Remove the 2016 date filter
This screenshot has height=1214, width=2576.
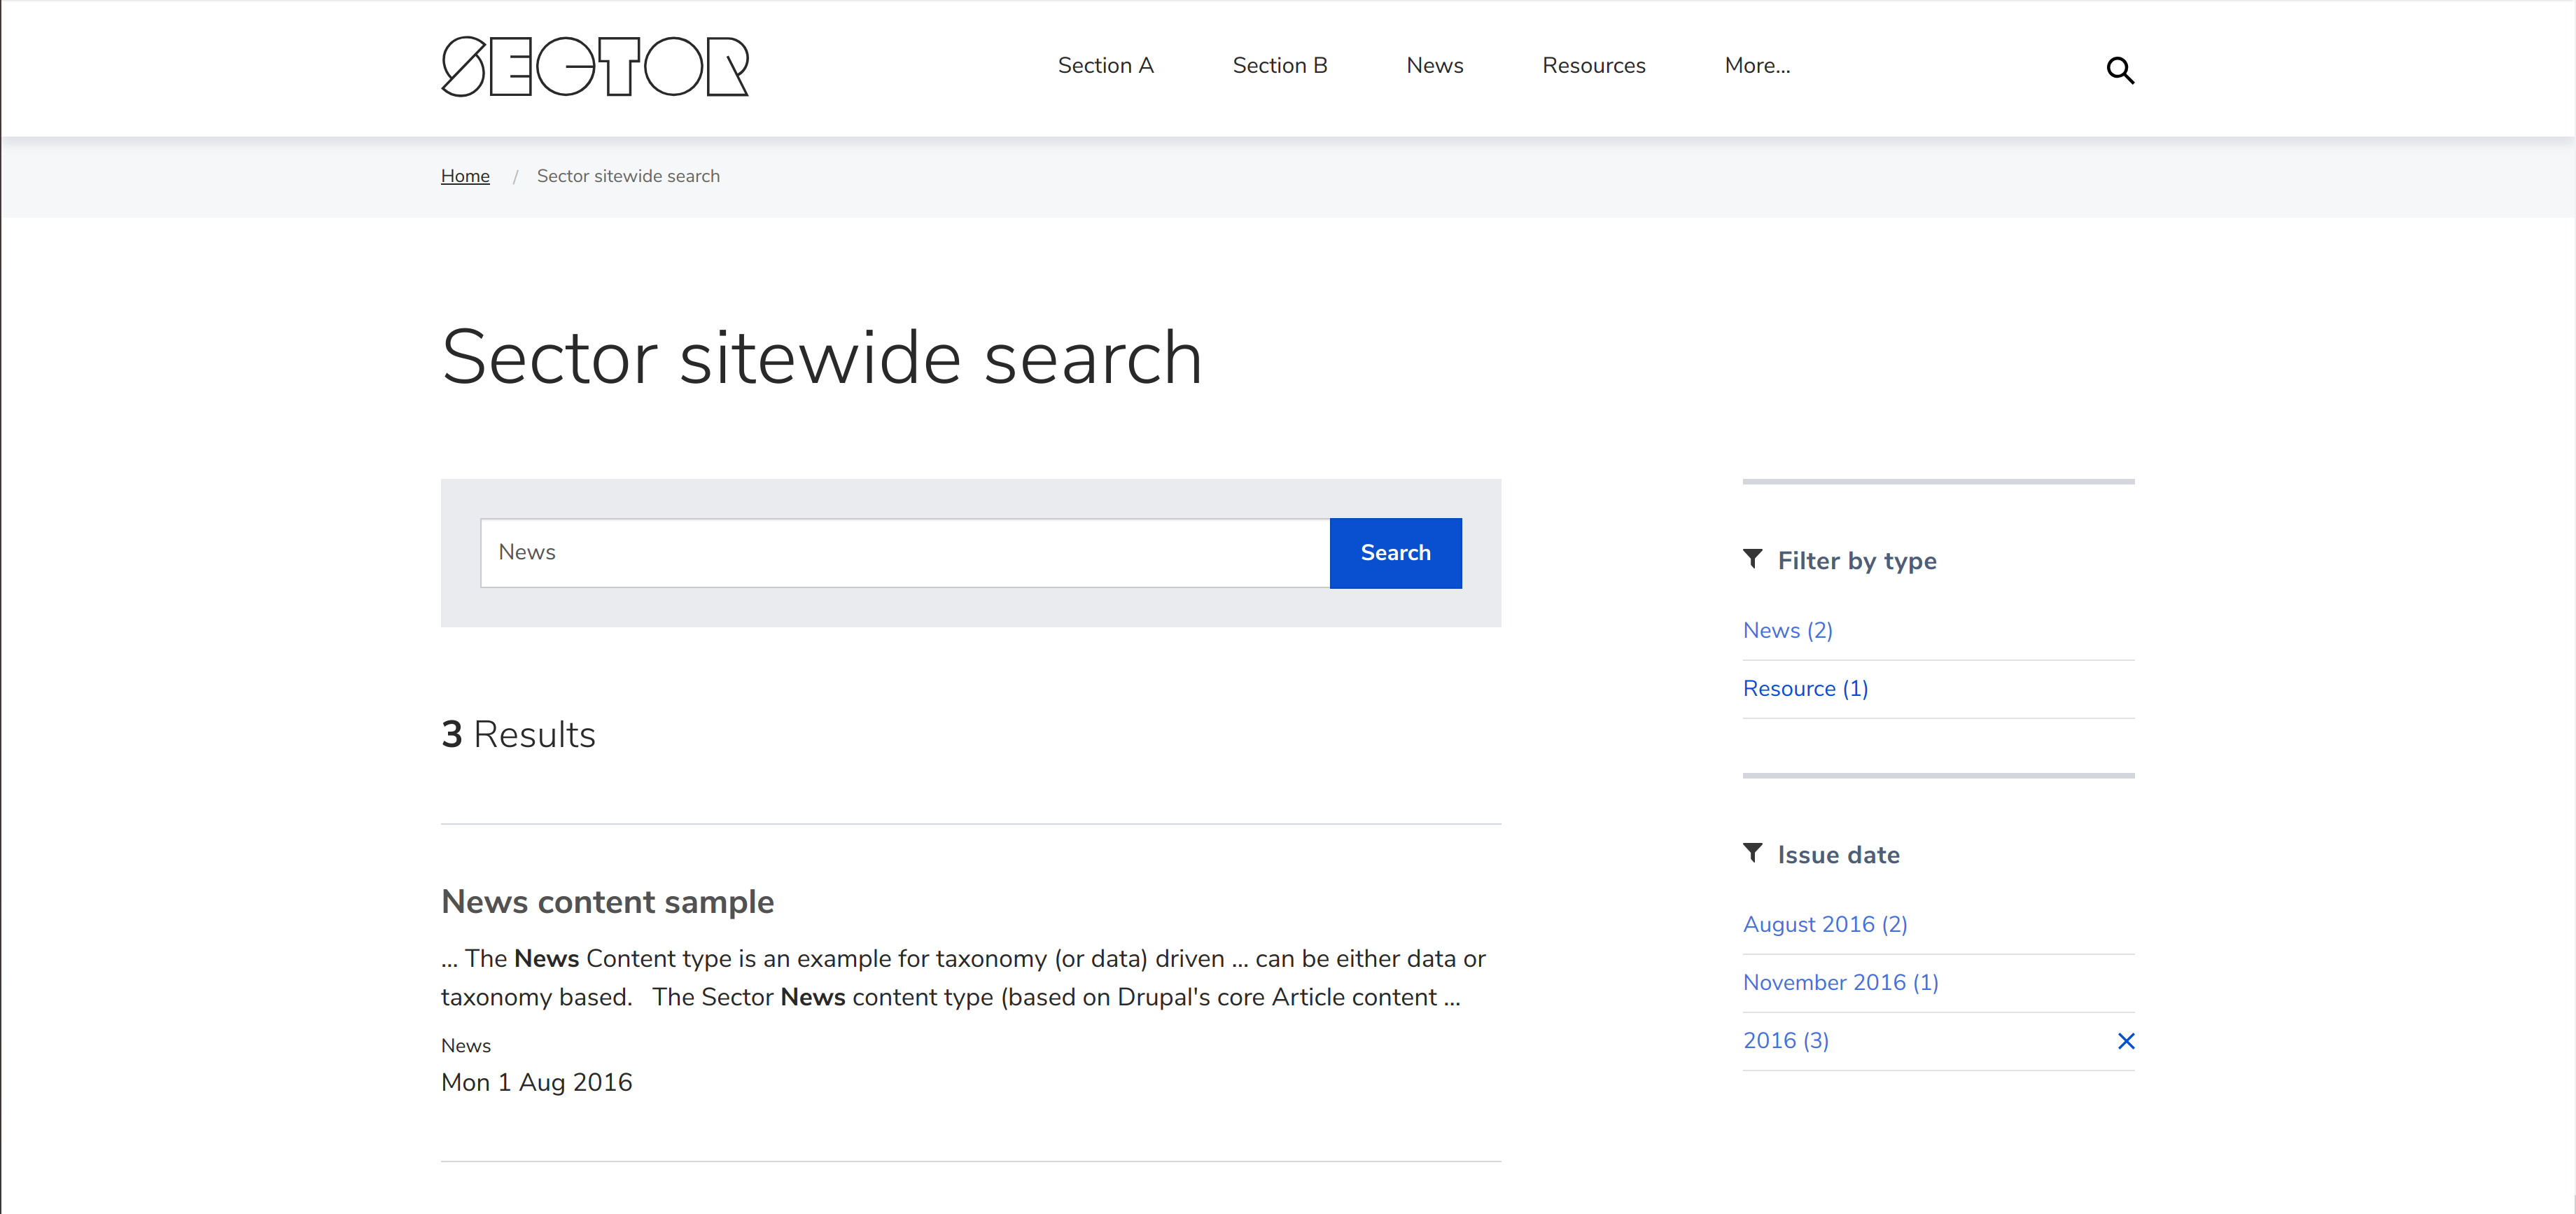point(2125,1041)
